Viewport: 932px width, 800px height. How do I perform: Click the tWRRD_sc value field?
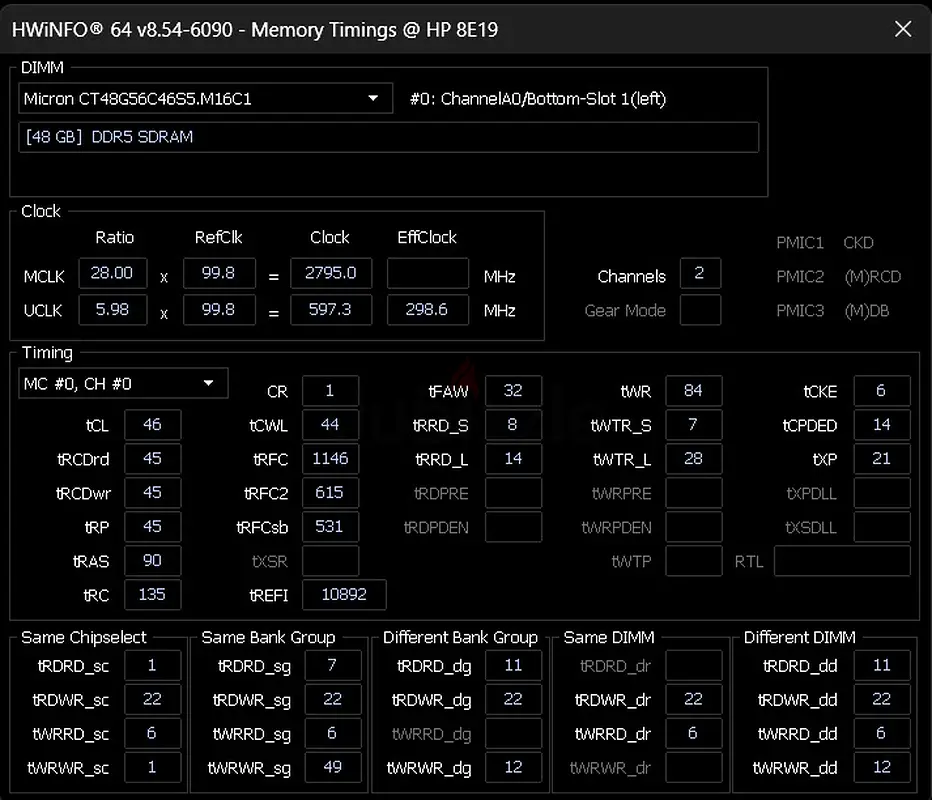pos(153,733)
